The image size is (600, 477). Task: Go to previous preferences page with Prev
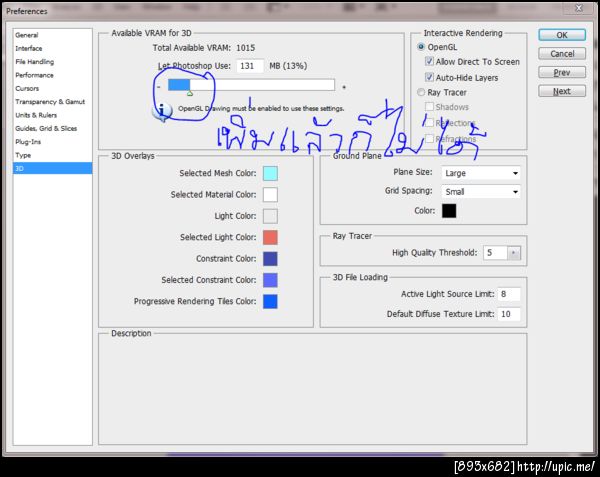click(x=562, y=72)
